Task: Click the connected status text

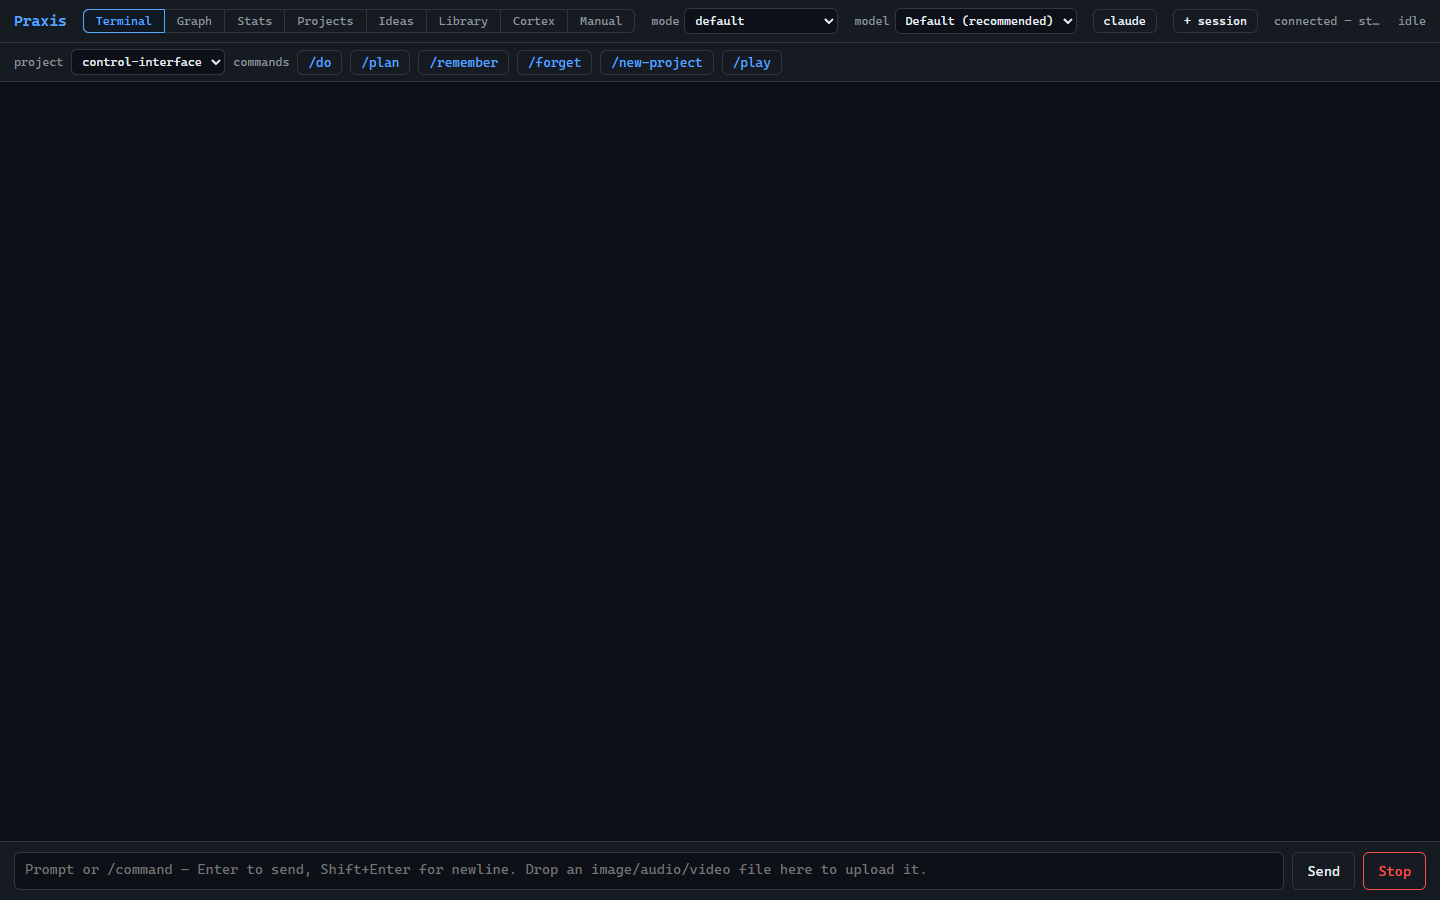Action: pyautogui.click(x=1327, y=21)
